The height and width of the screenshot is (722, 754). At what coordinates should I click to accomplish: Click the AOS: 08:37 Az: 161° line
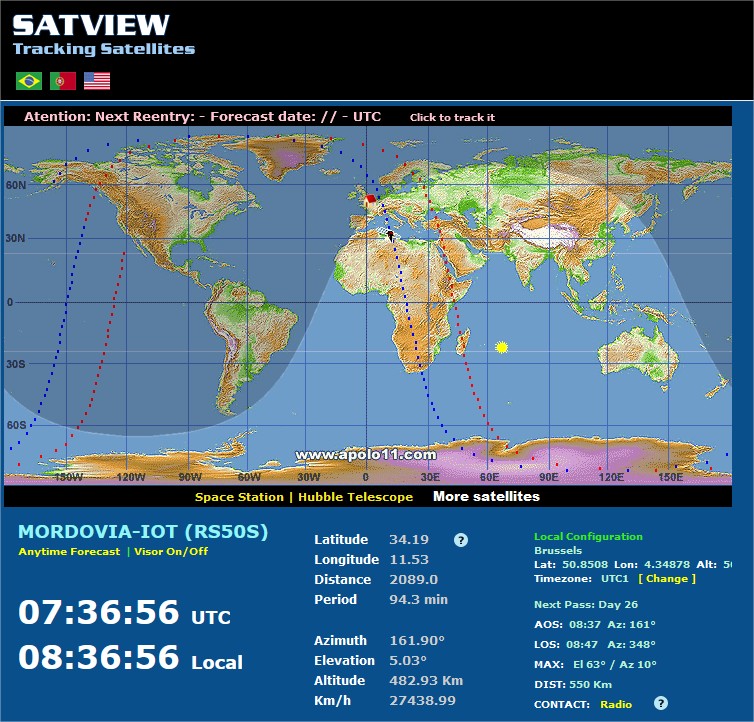tap(595, 624)
